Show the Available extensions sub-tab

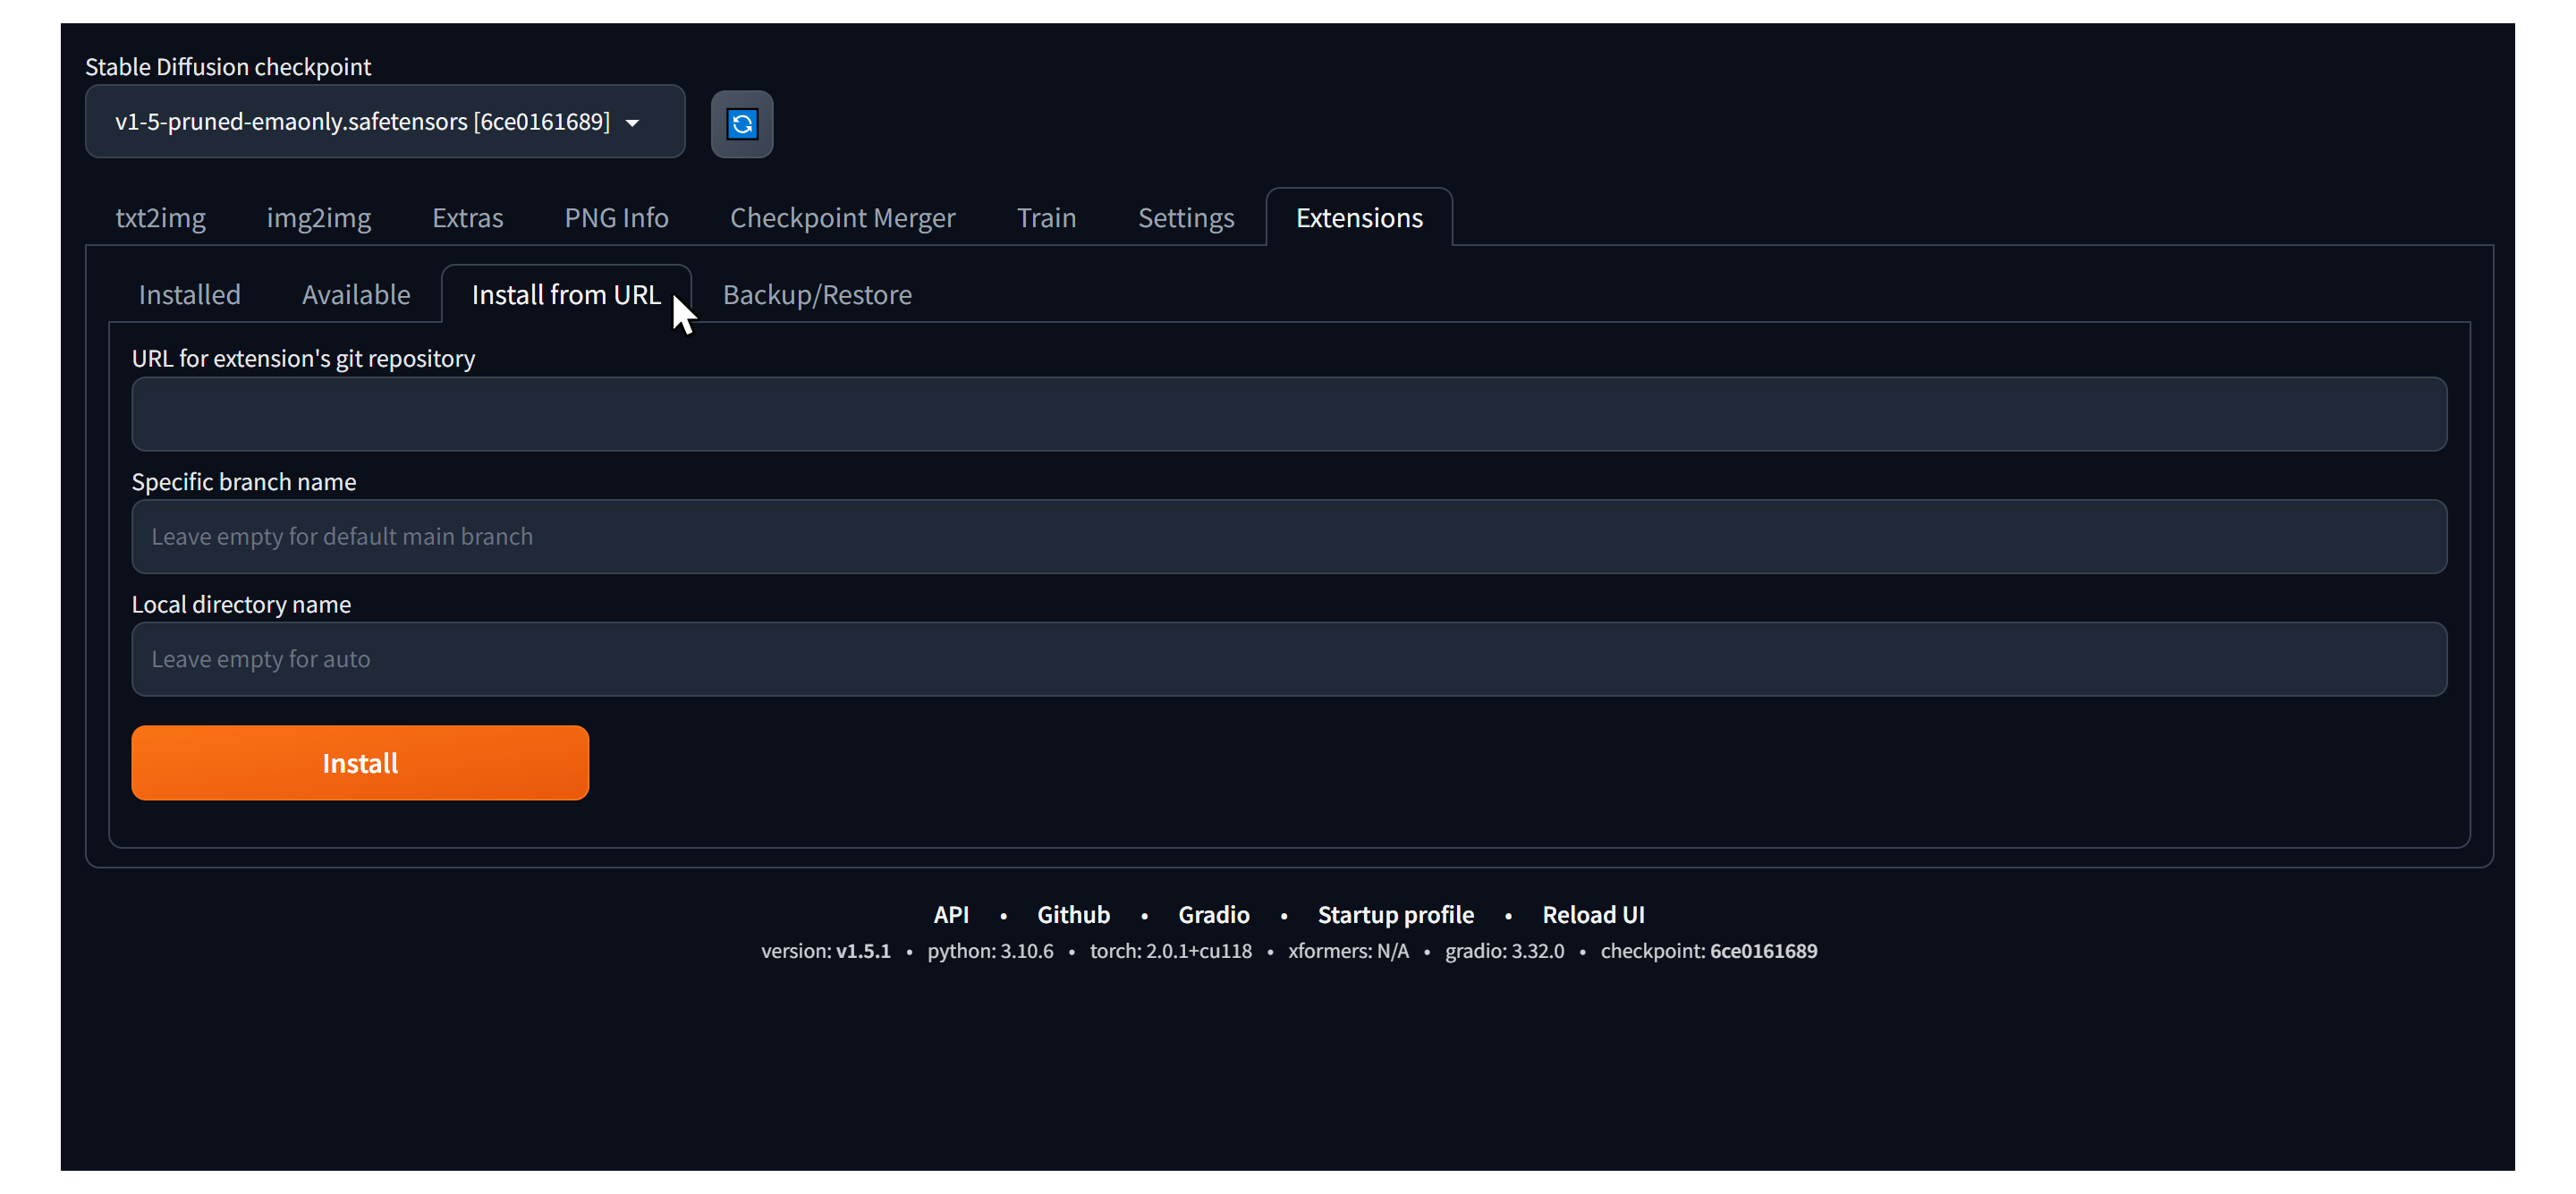pos(356,295)
